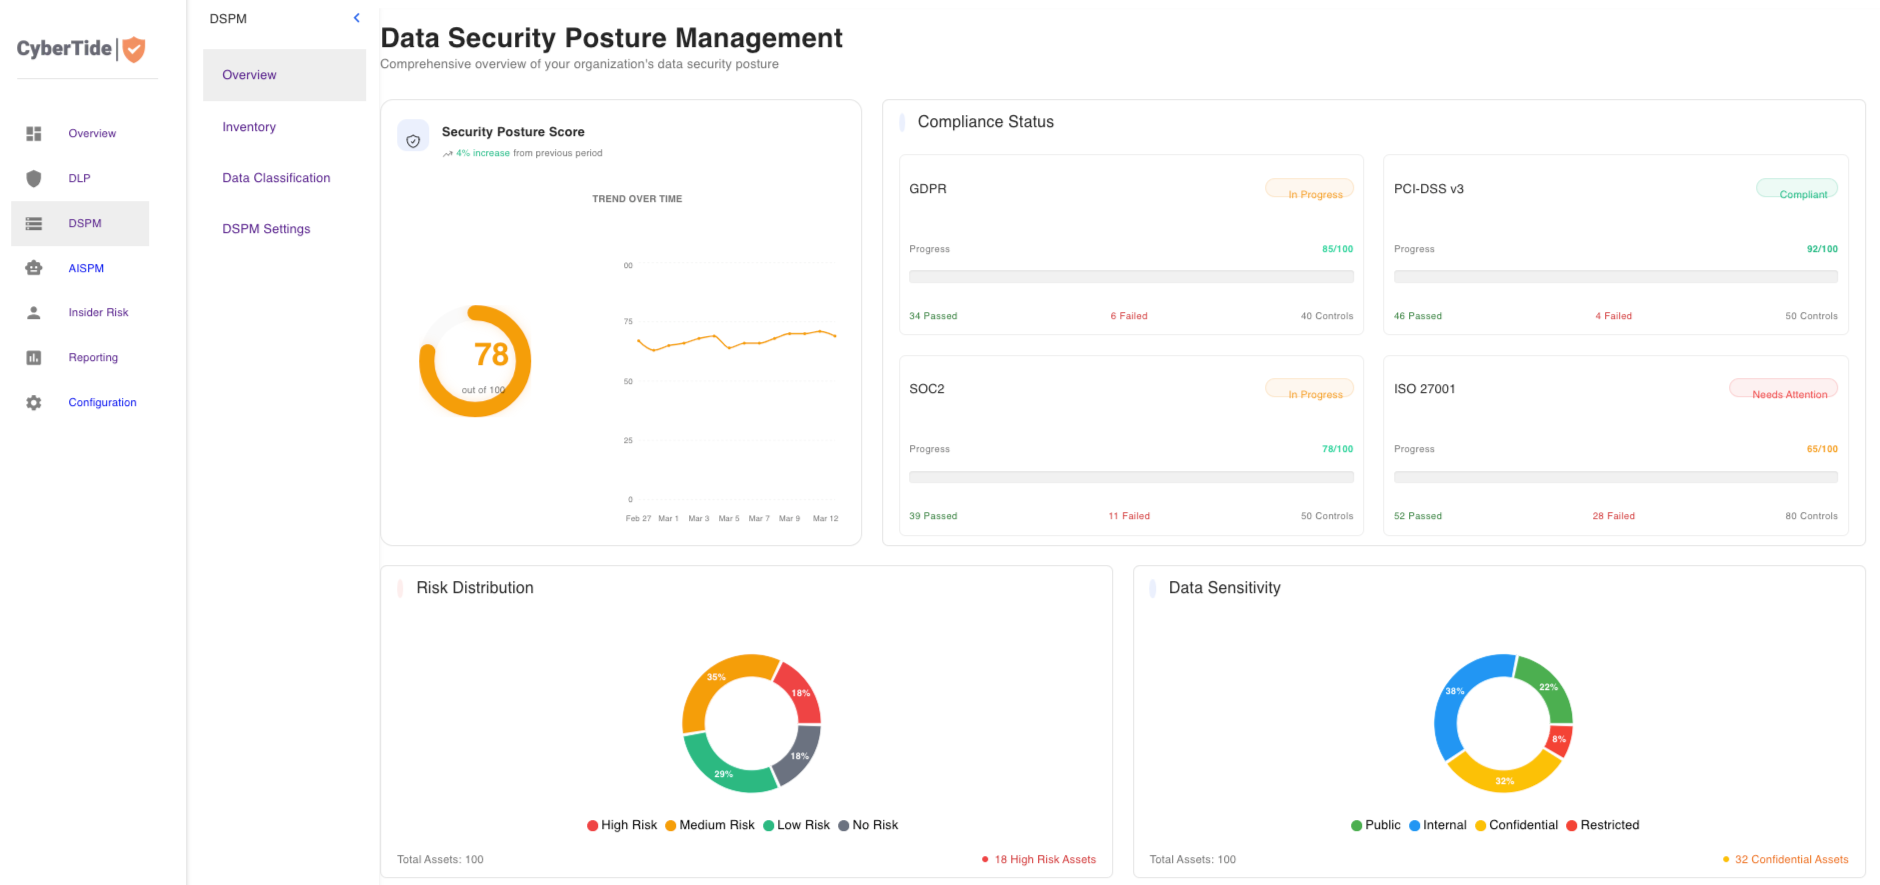The width and height of the screenshot is (1880, 885).
Task: Click the DLP shield icon in sidebar
Action: click(34, 179)
